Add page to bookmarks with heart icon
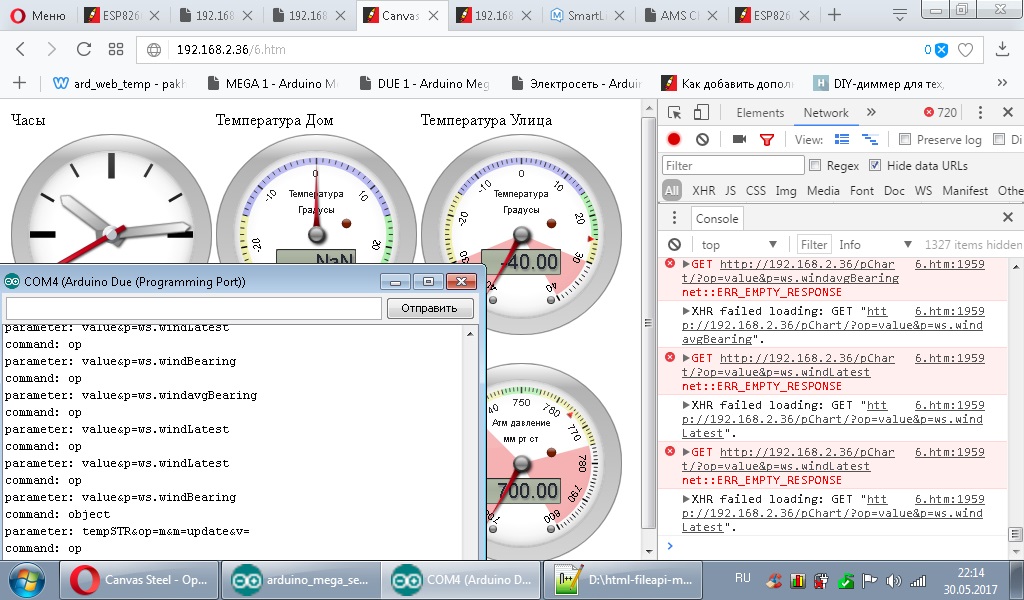The image size is (1024, 600). (965, 50)
